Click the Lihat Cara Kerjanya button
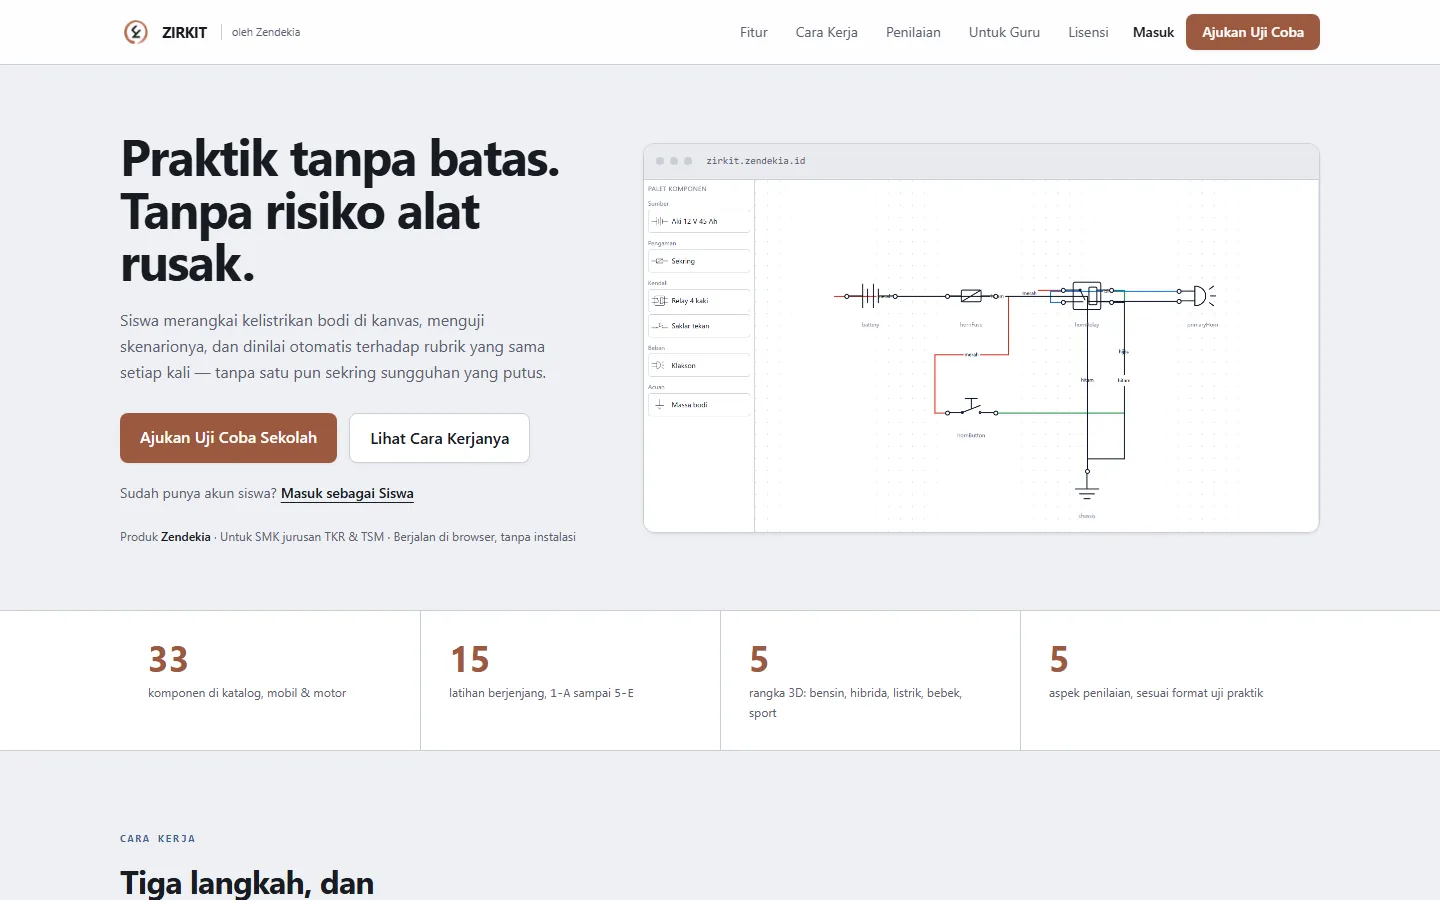The image size is (1440, 900). [x=439, y=438]
